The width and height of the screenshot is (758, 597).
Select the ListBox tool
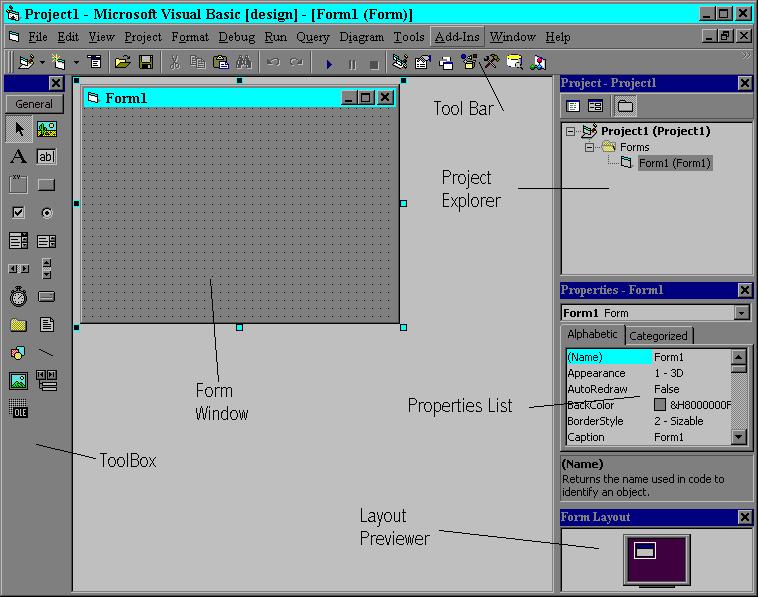pos(47,241)
